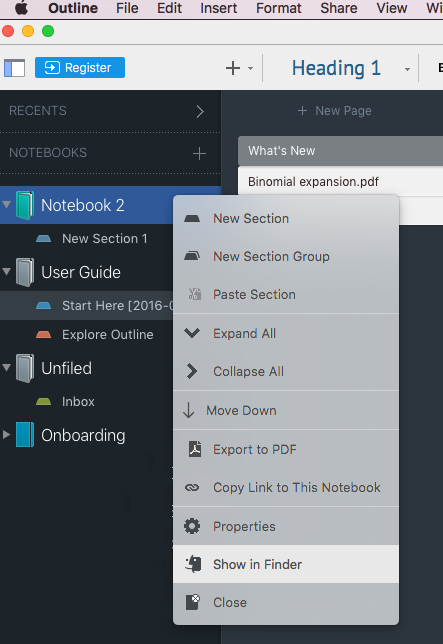Click the New Section 1 blue tab icon
This screenshot has height=644, width=443.
point(44,239)
